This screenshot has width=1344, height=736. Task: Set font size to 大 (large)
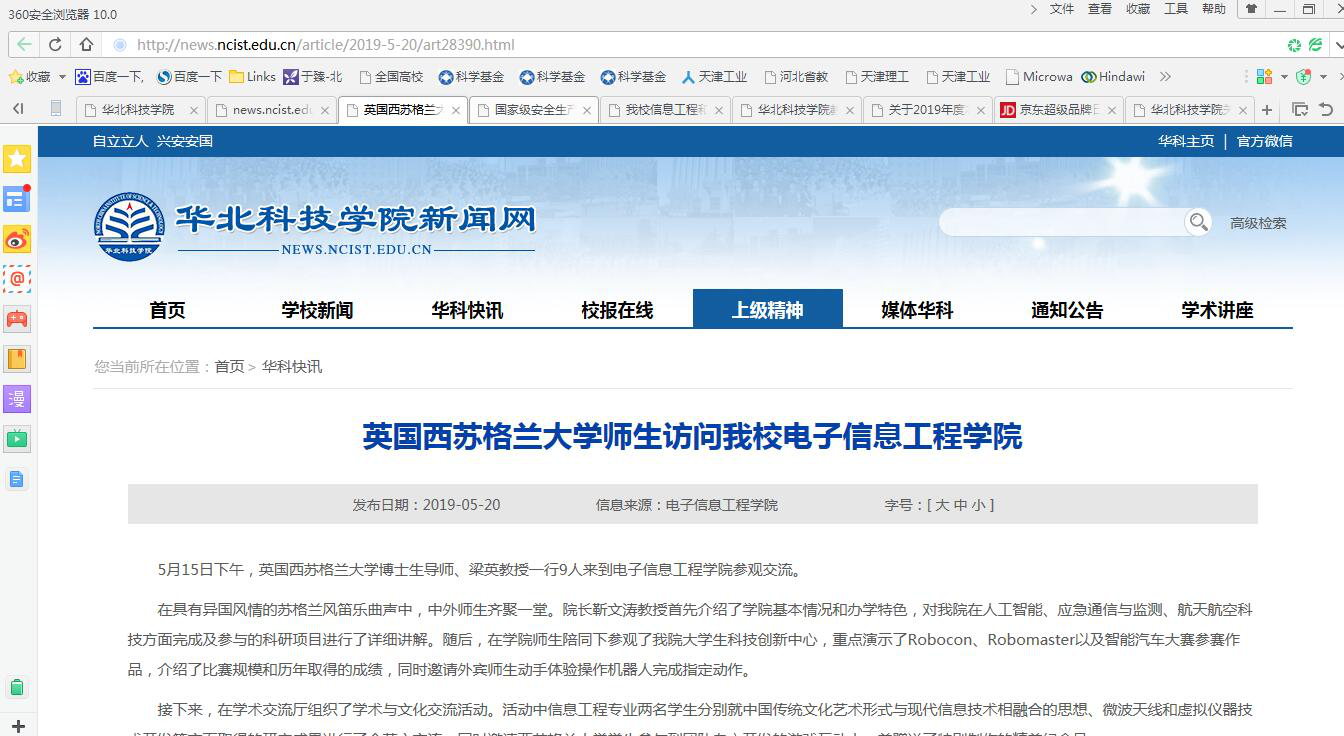coord(941,505)
